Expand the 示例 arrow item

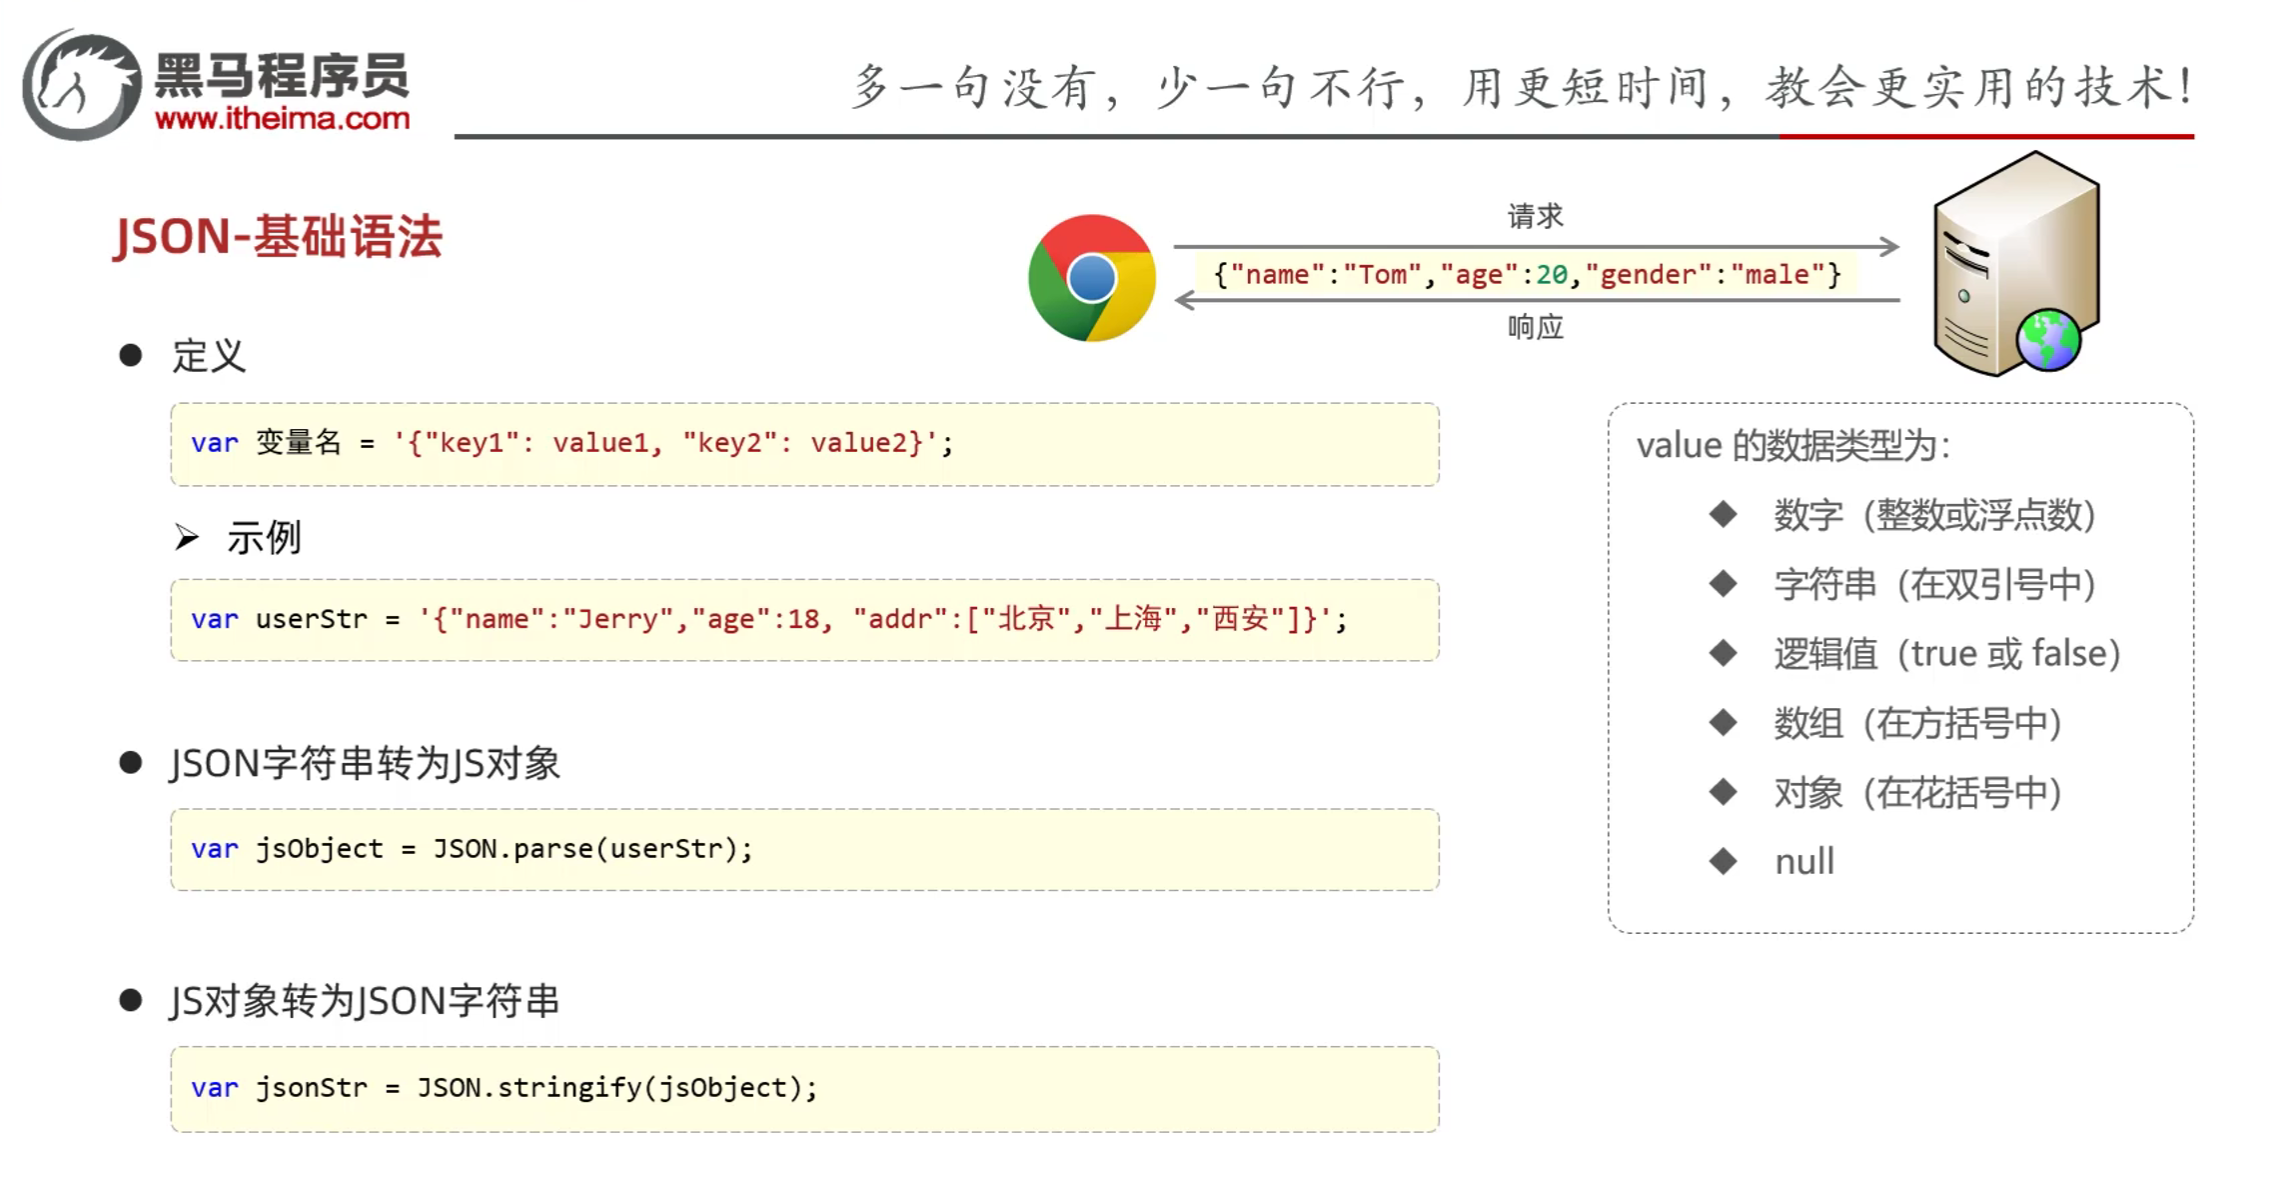click(x=187, y=538)
